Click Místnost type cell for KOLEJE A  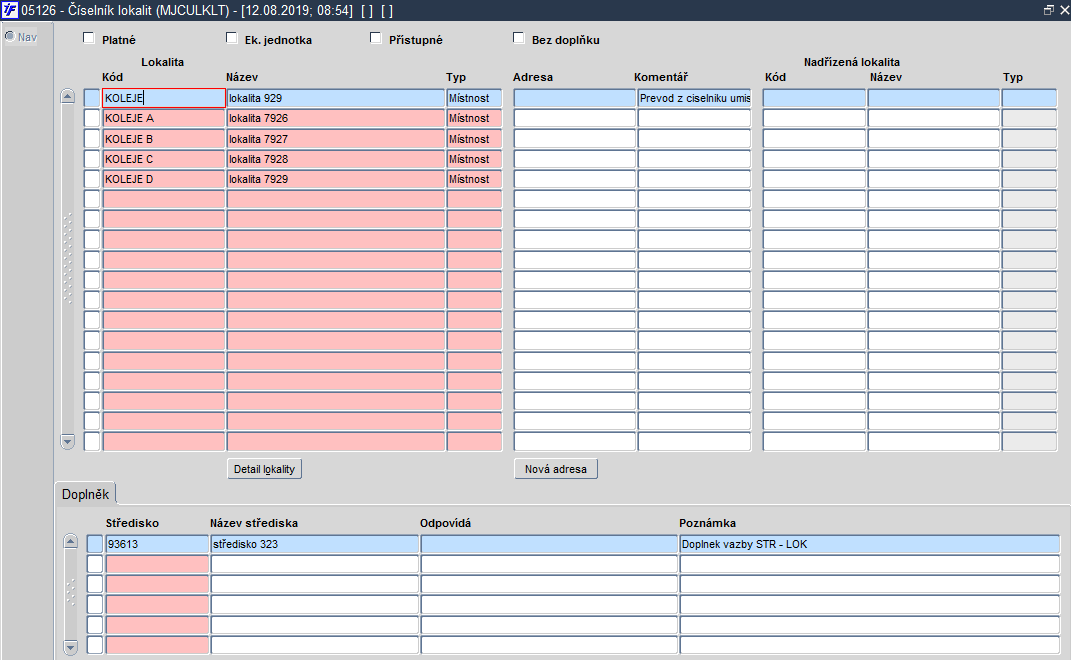pos(474,118)
